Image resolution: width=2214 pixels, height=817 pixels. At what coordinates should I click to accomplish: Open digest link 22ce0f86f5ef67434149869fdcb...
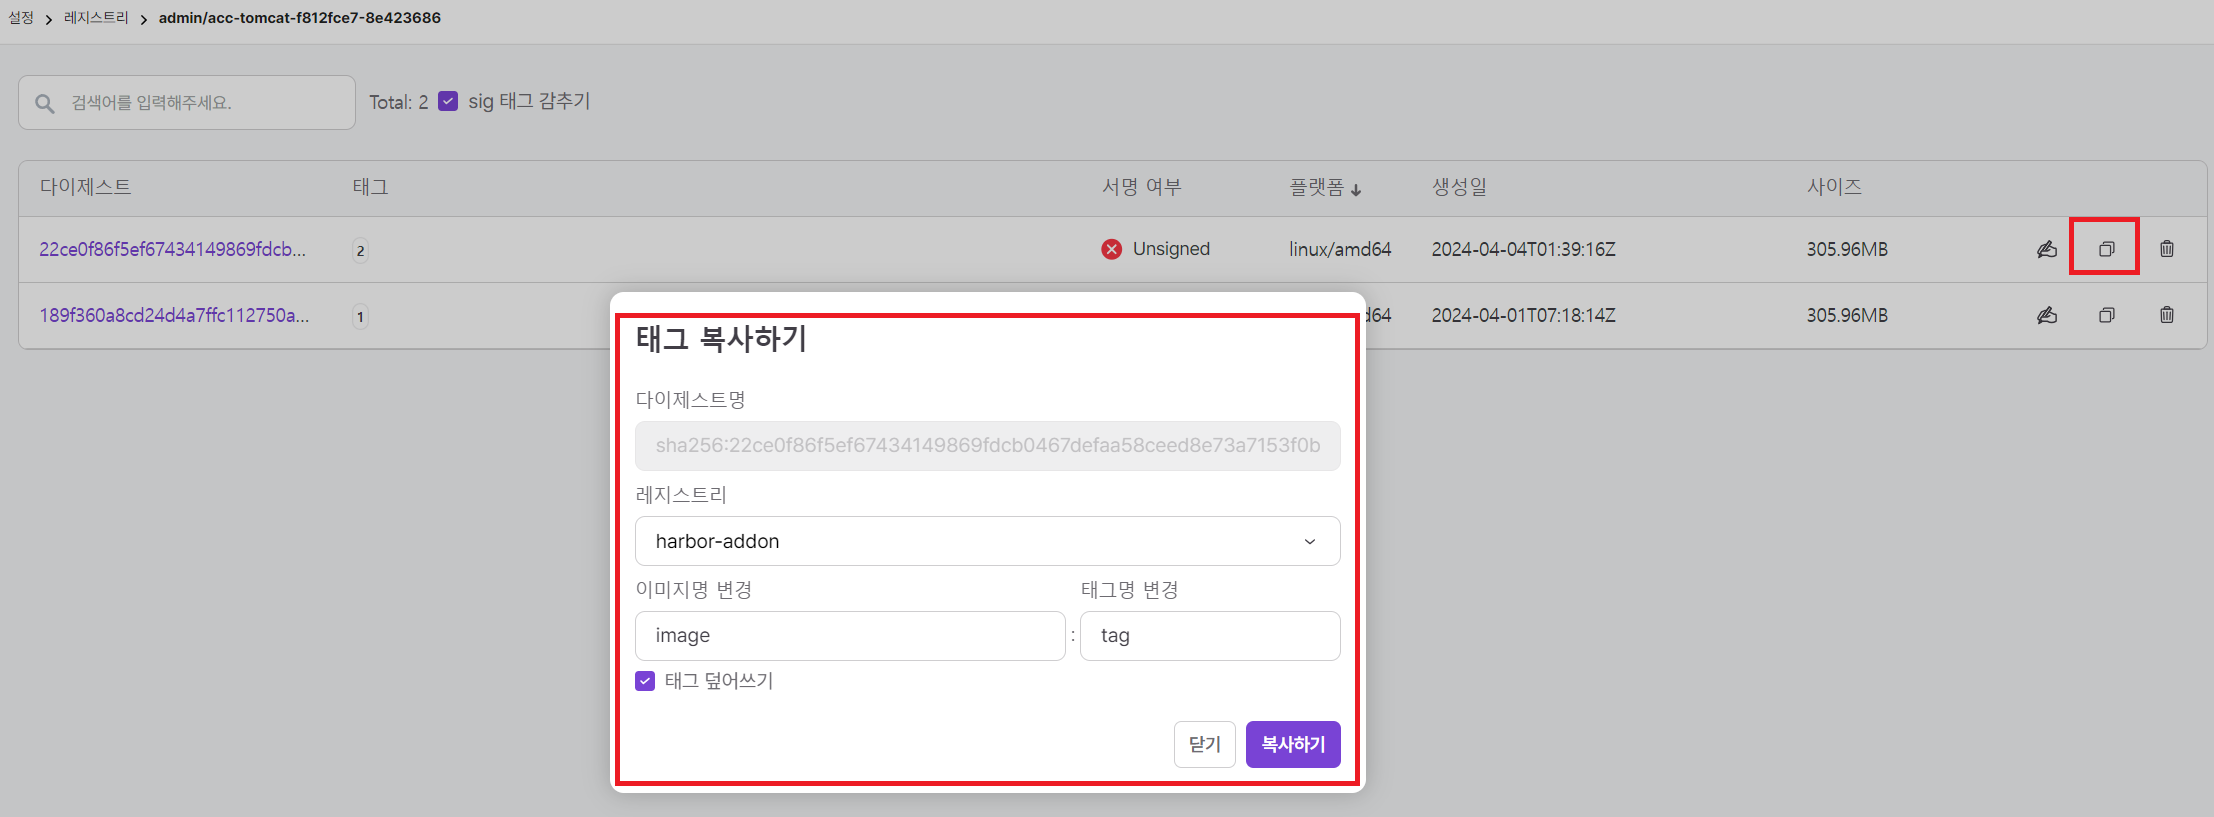coord(173,249)
